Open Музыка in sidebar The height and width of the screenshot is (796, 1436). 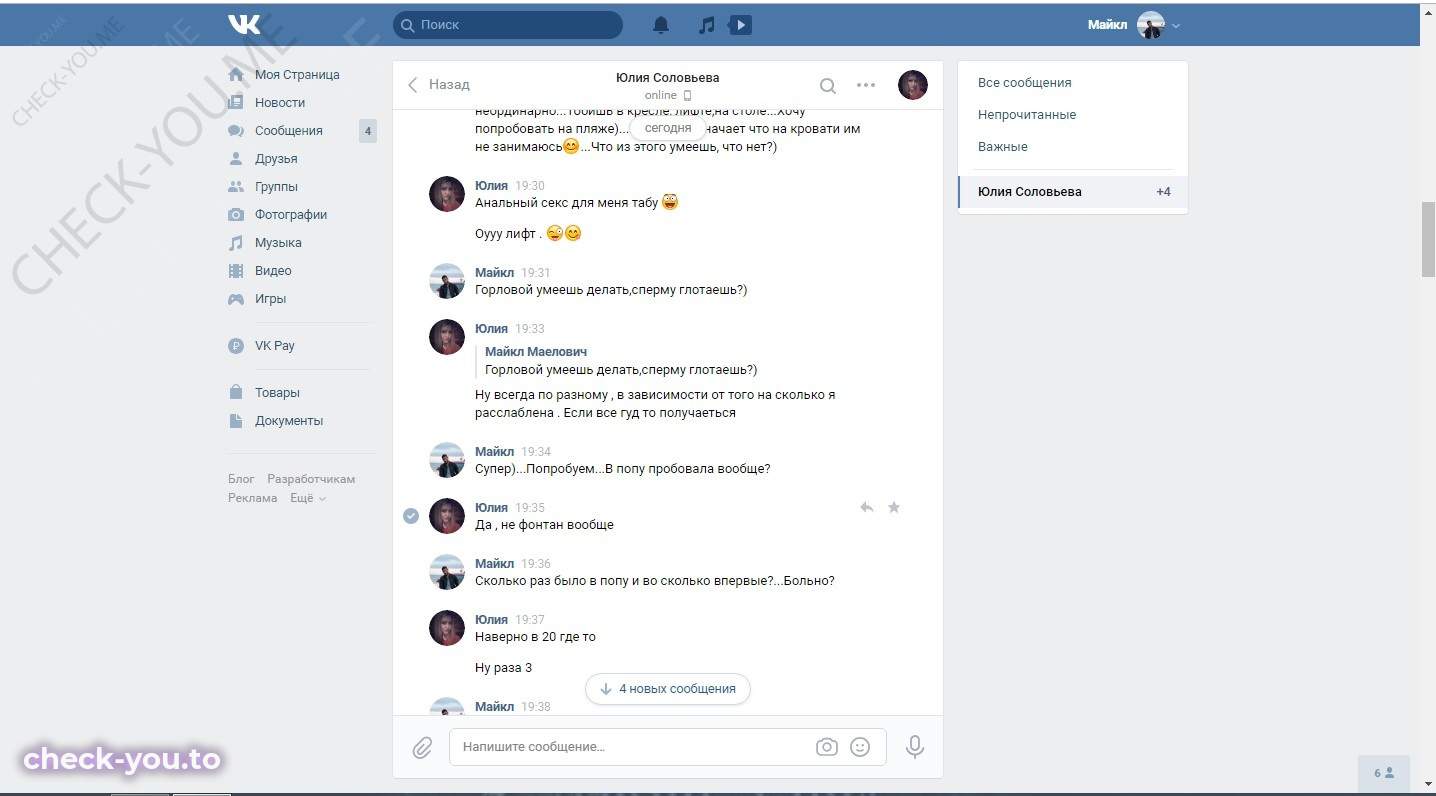point(278,243)
